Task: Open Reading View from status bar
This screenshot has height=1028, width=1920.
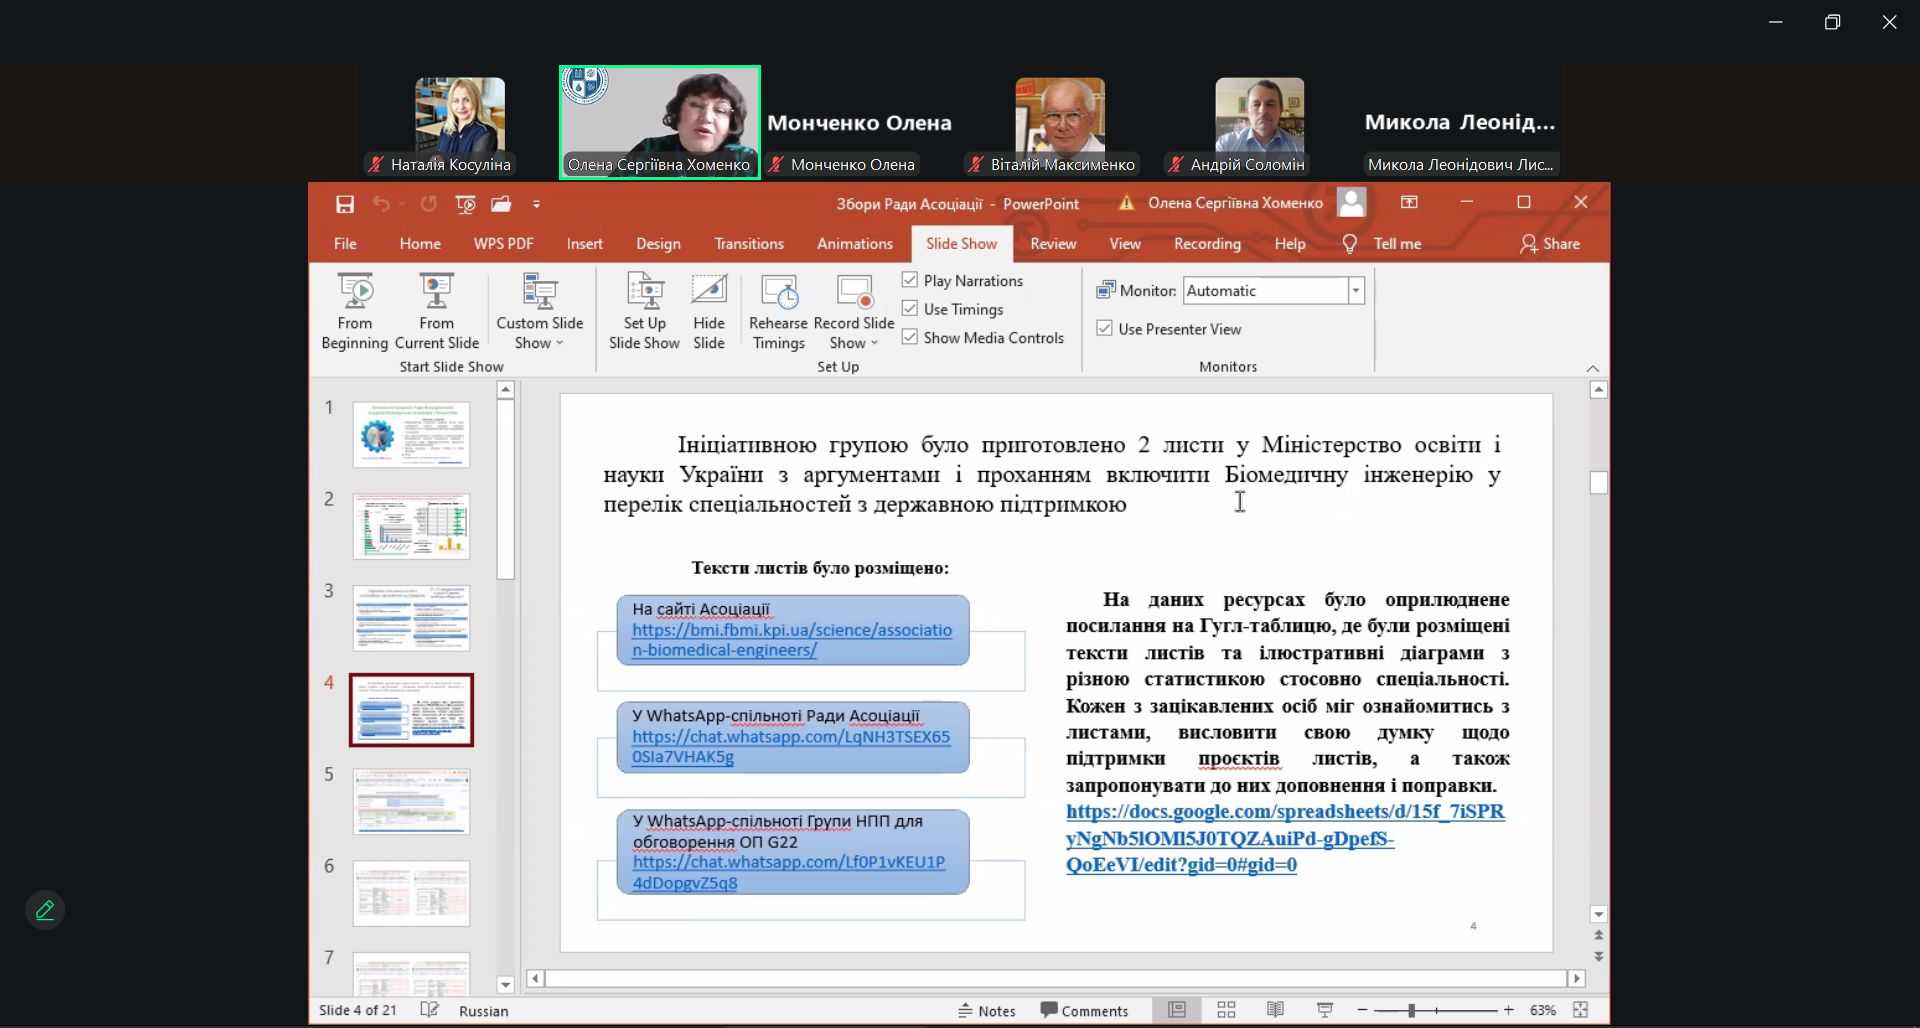Action: 1275,1010
